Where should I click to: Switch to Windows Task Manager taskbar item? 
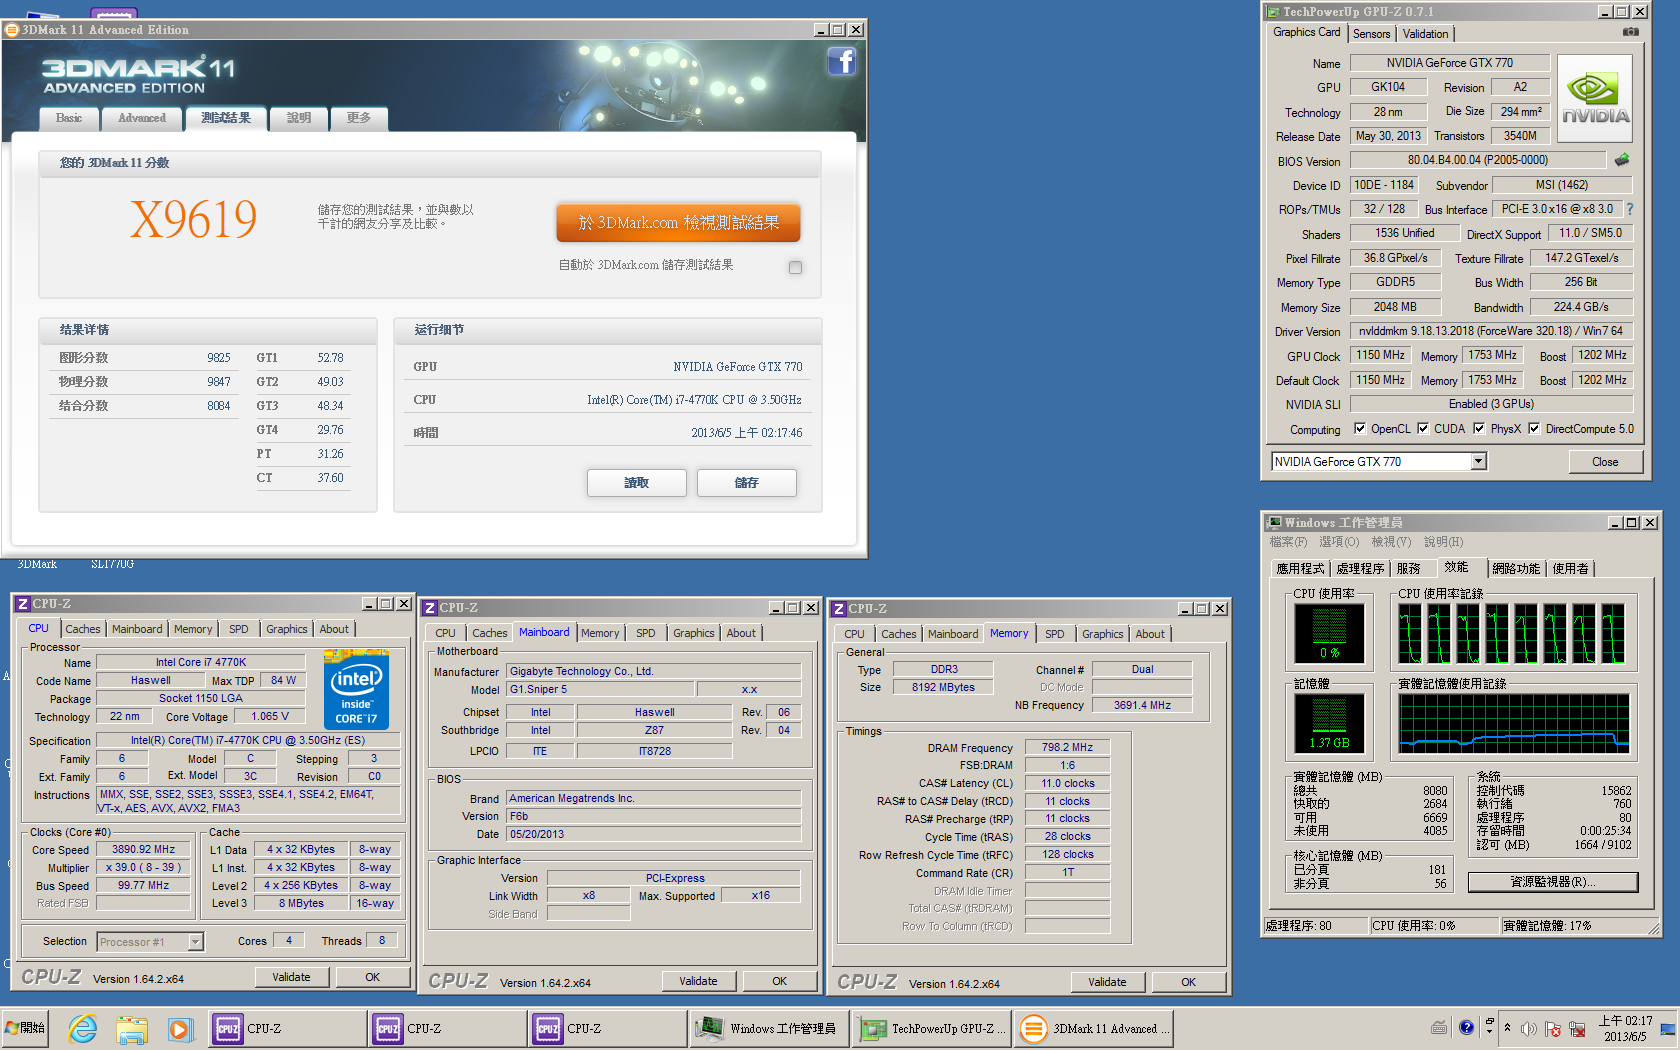point(769,1028)
